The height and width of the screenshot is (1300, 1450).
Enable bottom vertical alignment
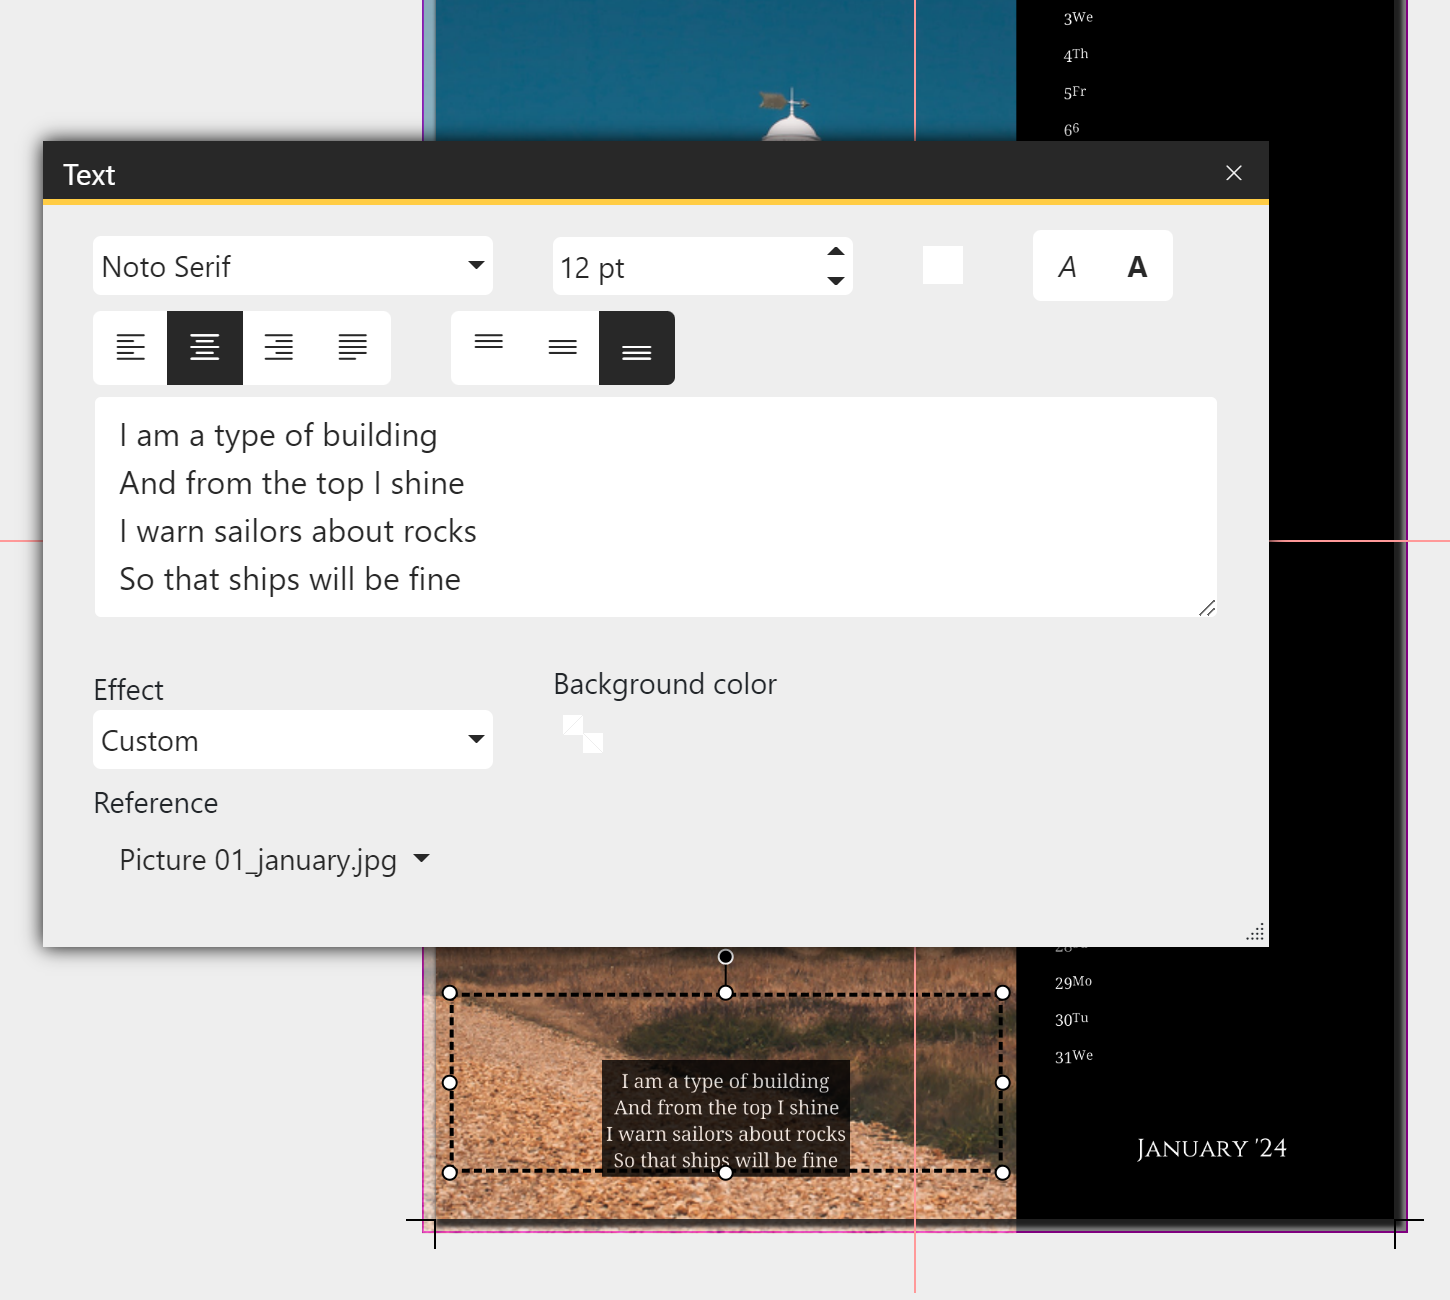636,348
